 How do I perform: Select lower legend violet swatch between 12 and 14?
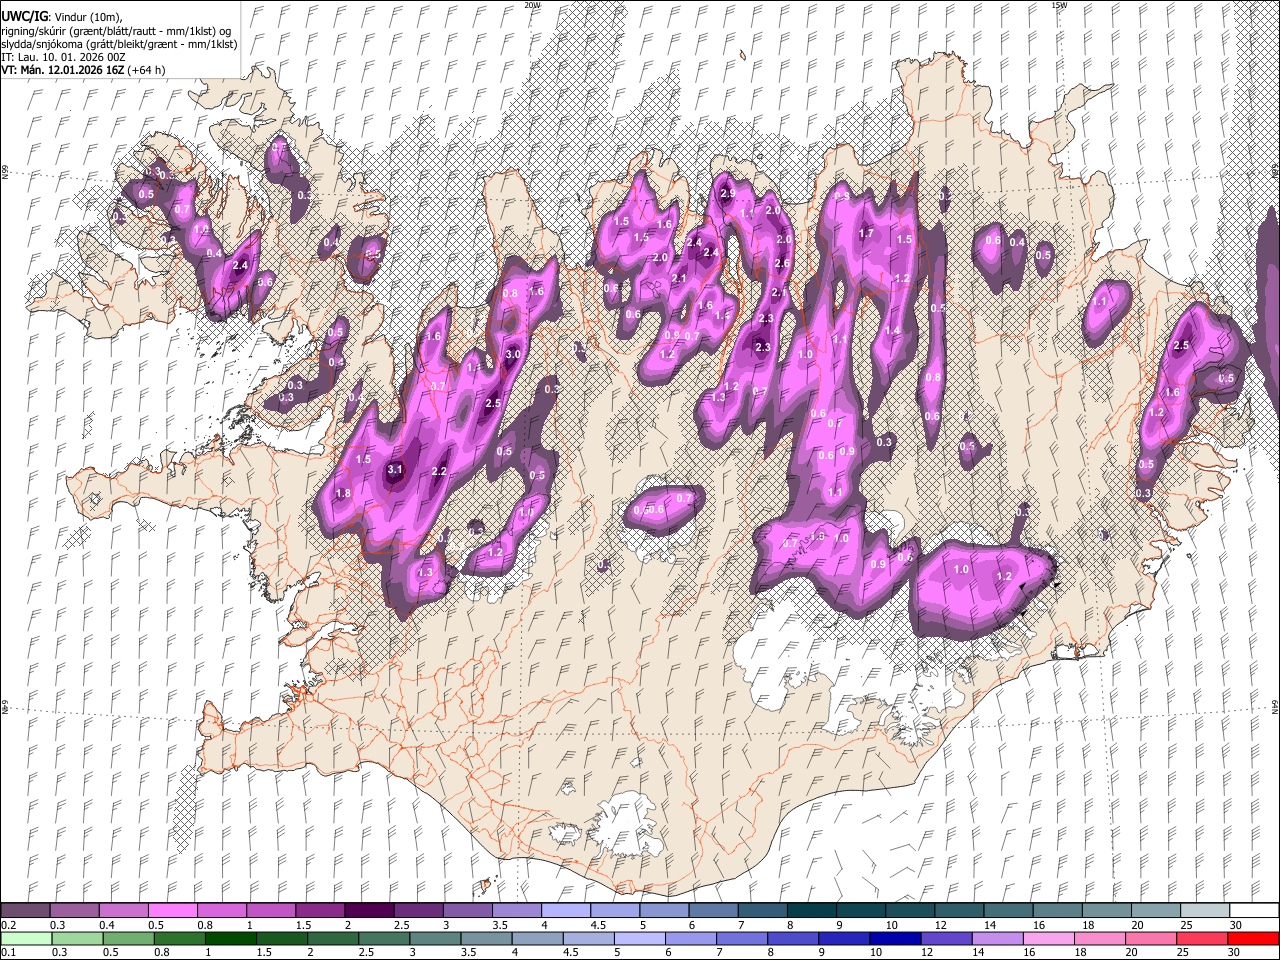(946, 939)
